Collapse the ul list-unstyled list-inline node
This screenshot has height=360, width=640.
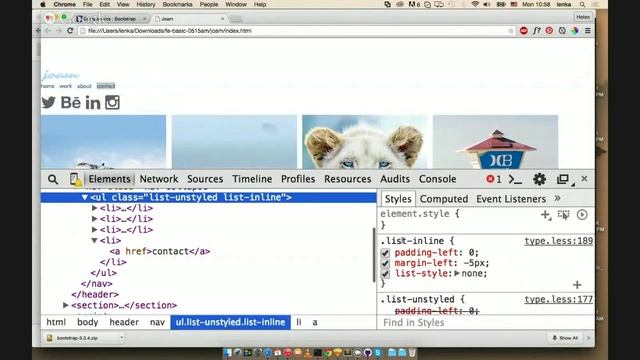point(84,198)
